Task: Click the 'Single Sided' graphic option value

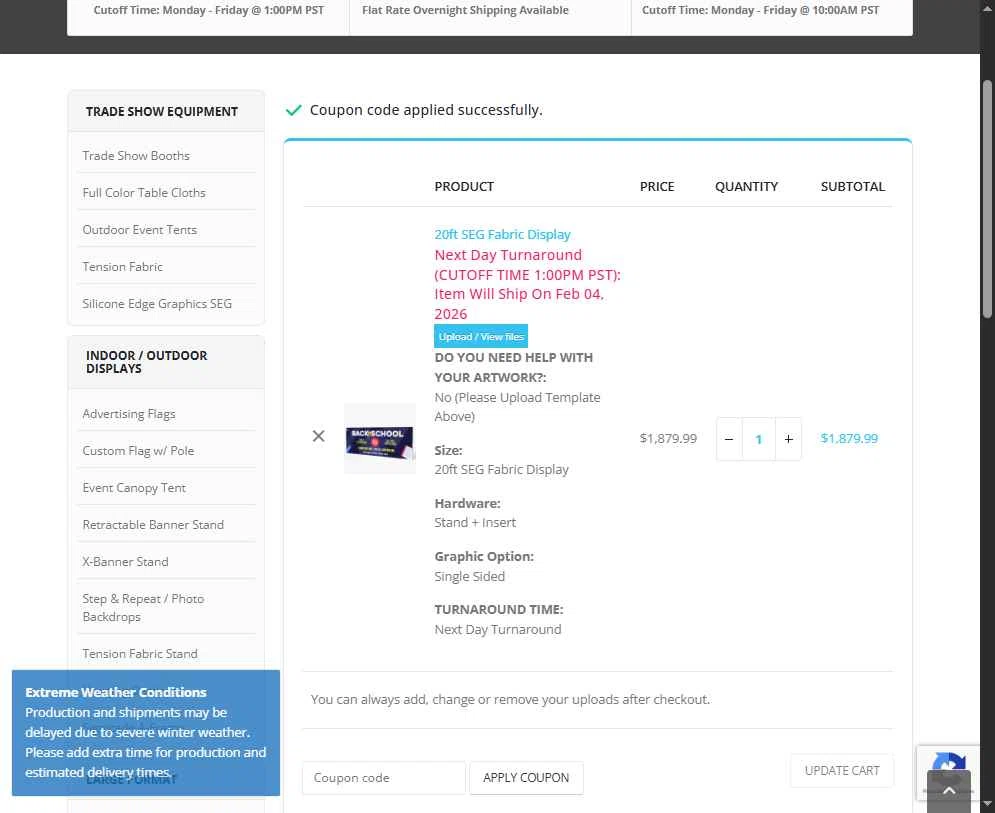Action: pos(470,576)
